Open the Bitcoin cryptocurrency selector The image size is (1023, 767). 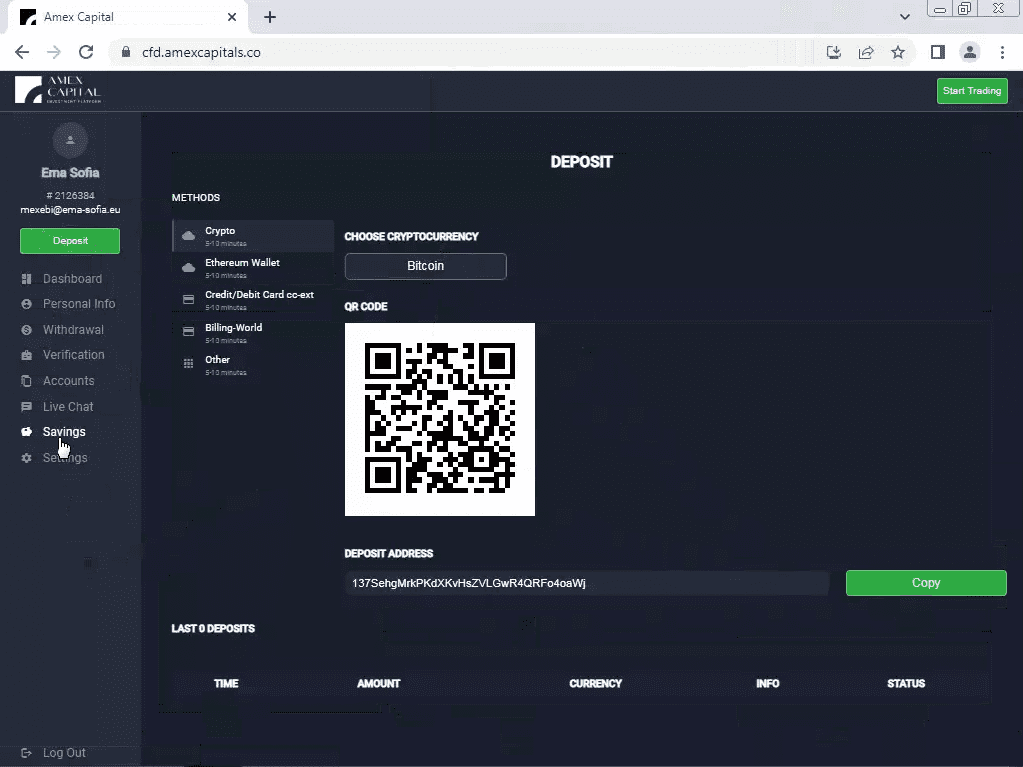coord(425,266)
